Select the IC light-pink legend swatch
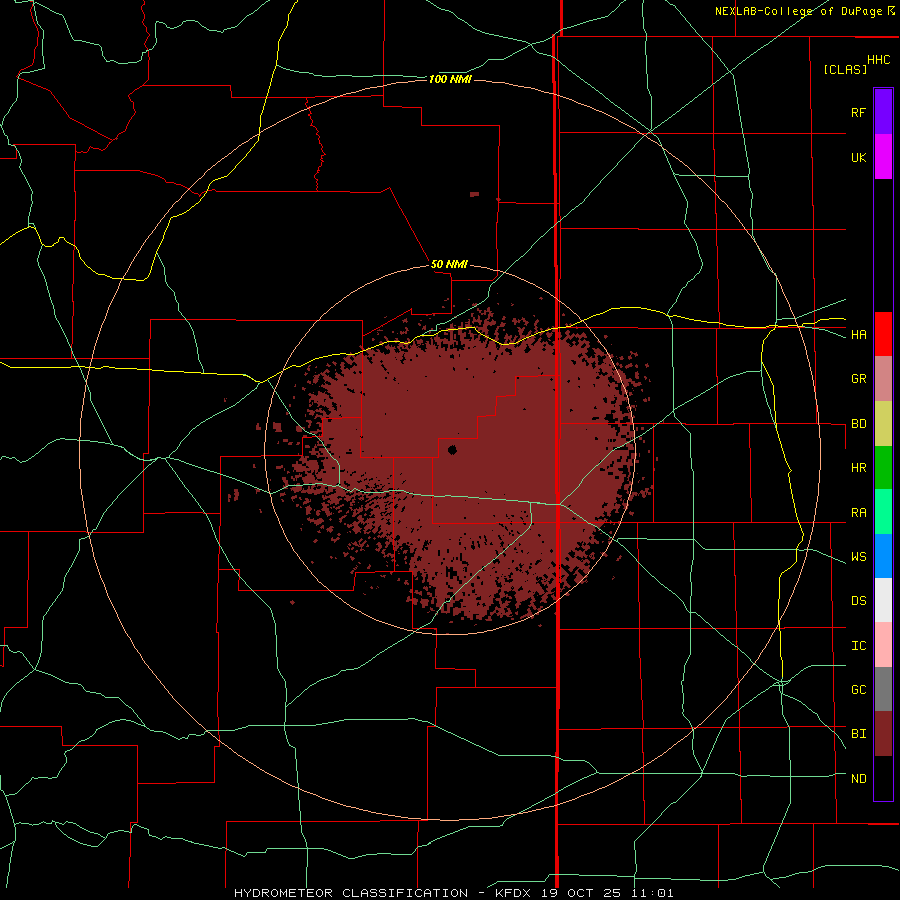Viewport: 900px width, 900px height. click(x=883, y=645)
